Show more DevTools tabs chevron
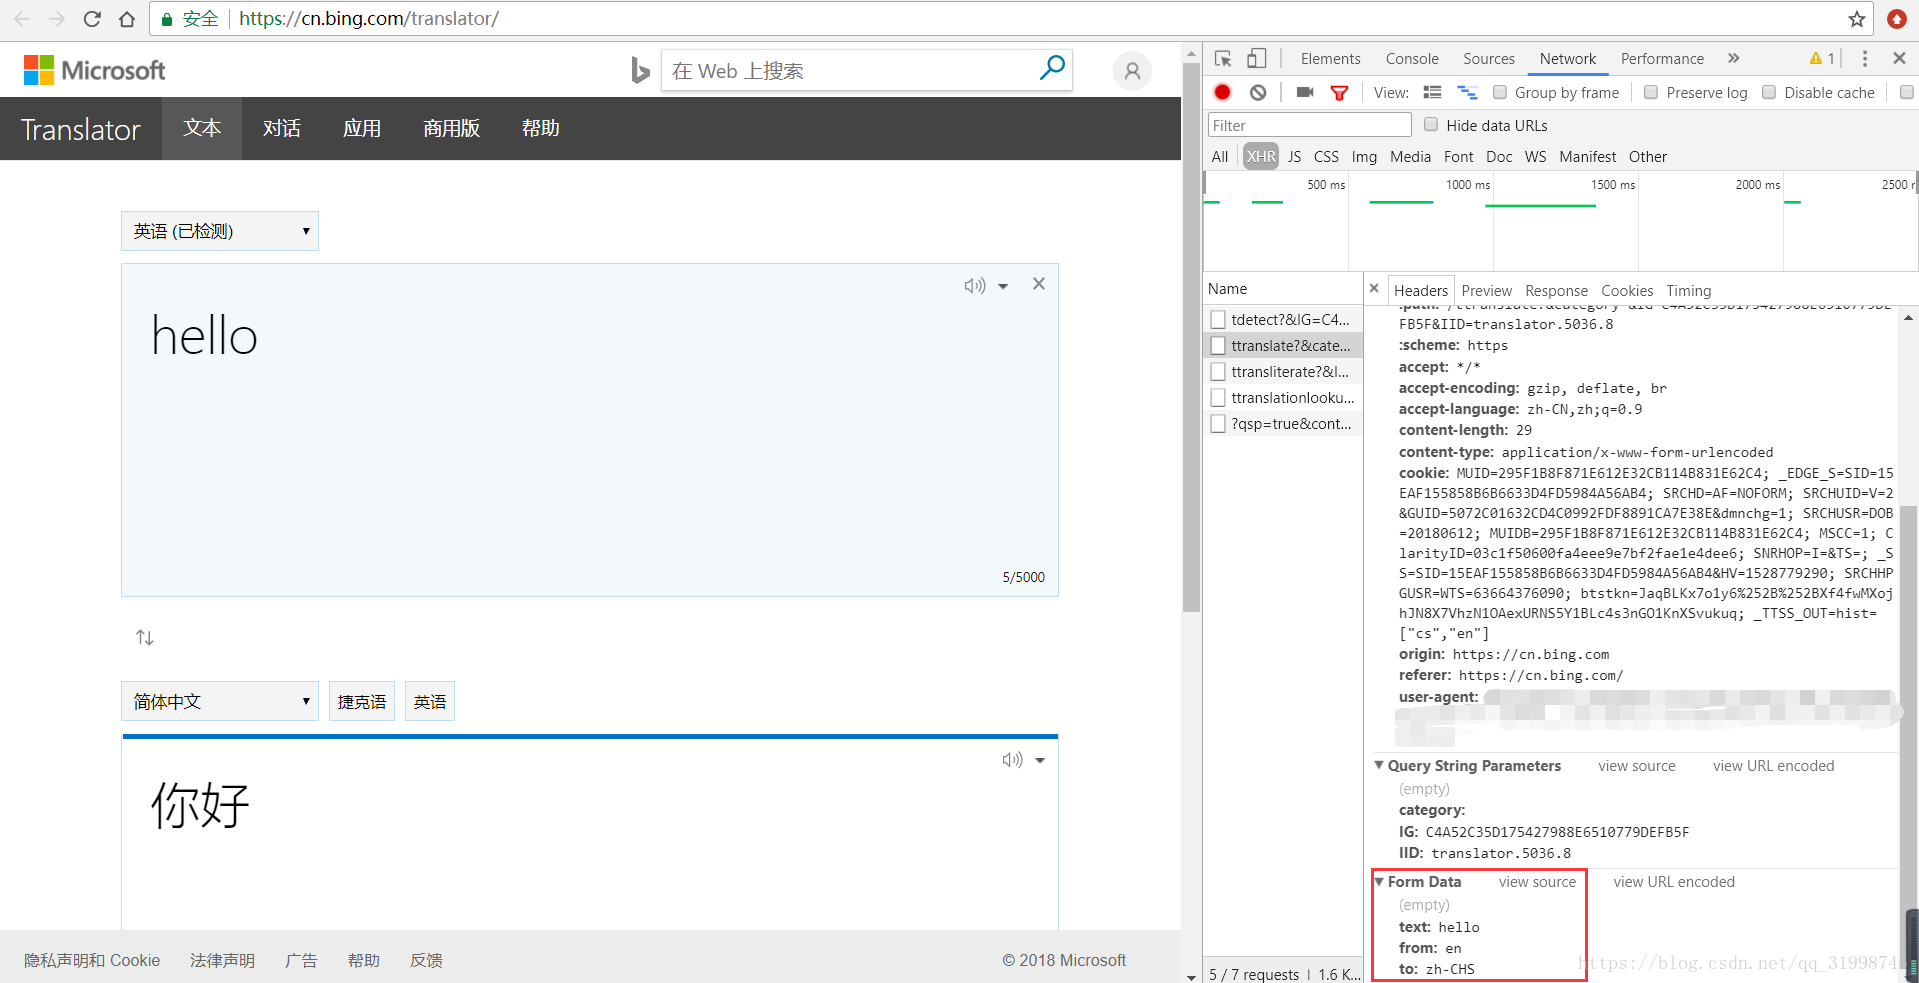The height and width of the screenshot is (983, 1919). (x=1733, y=59)
